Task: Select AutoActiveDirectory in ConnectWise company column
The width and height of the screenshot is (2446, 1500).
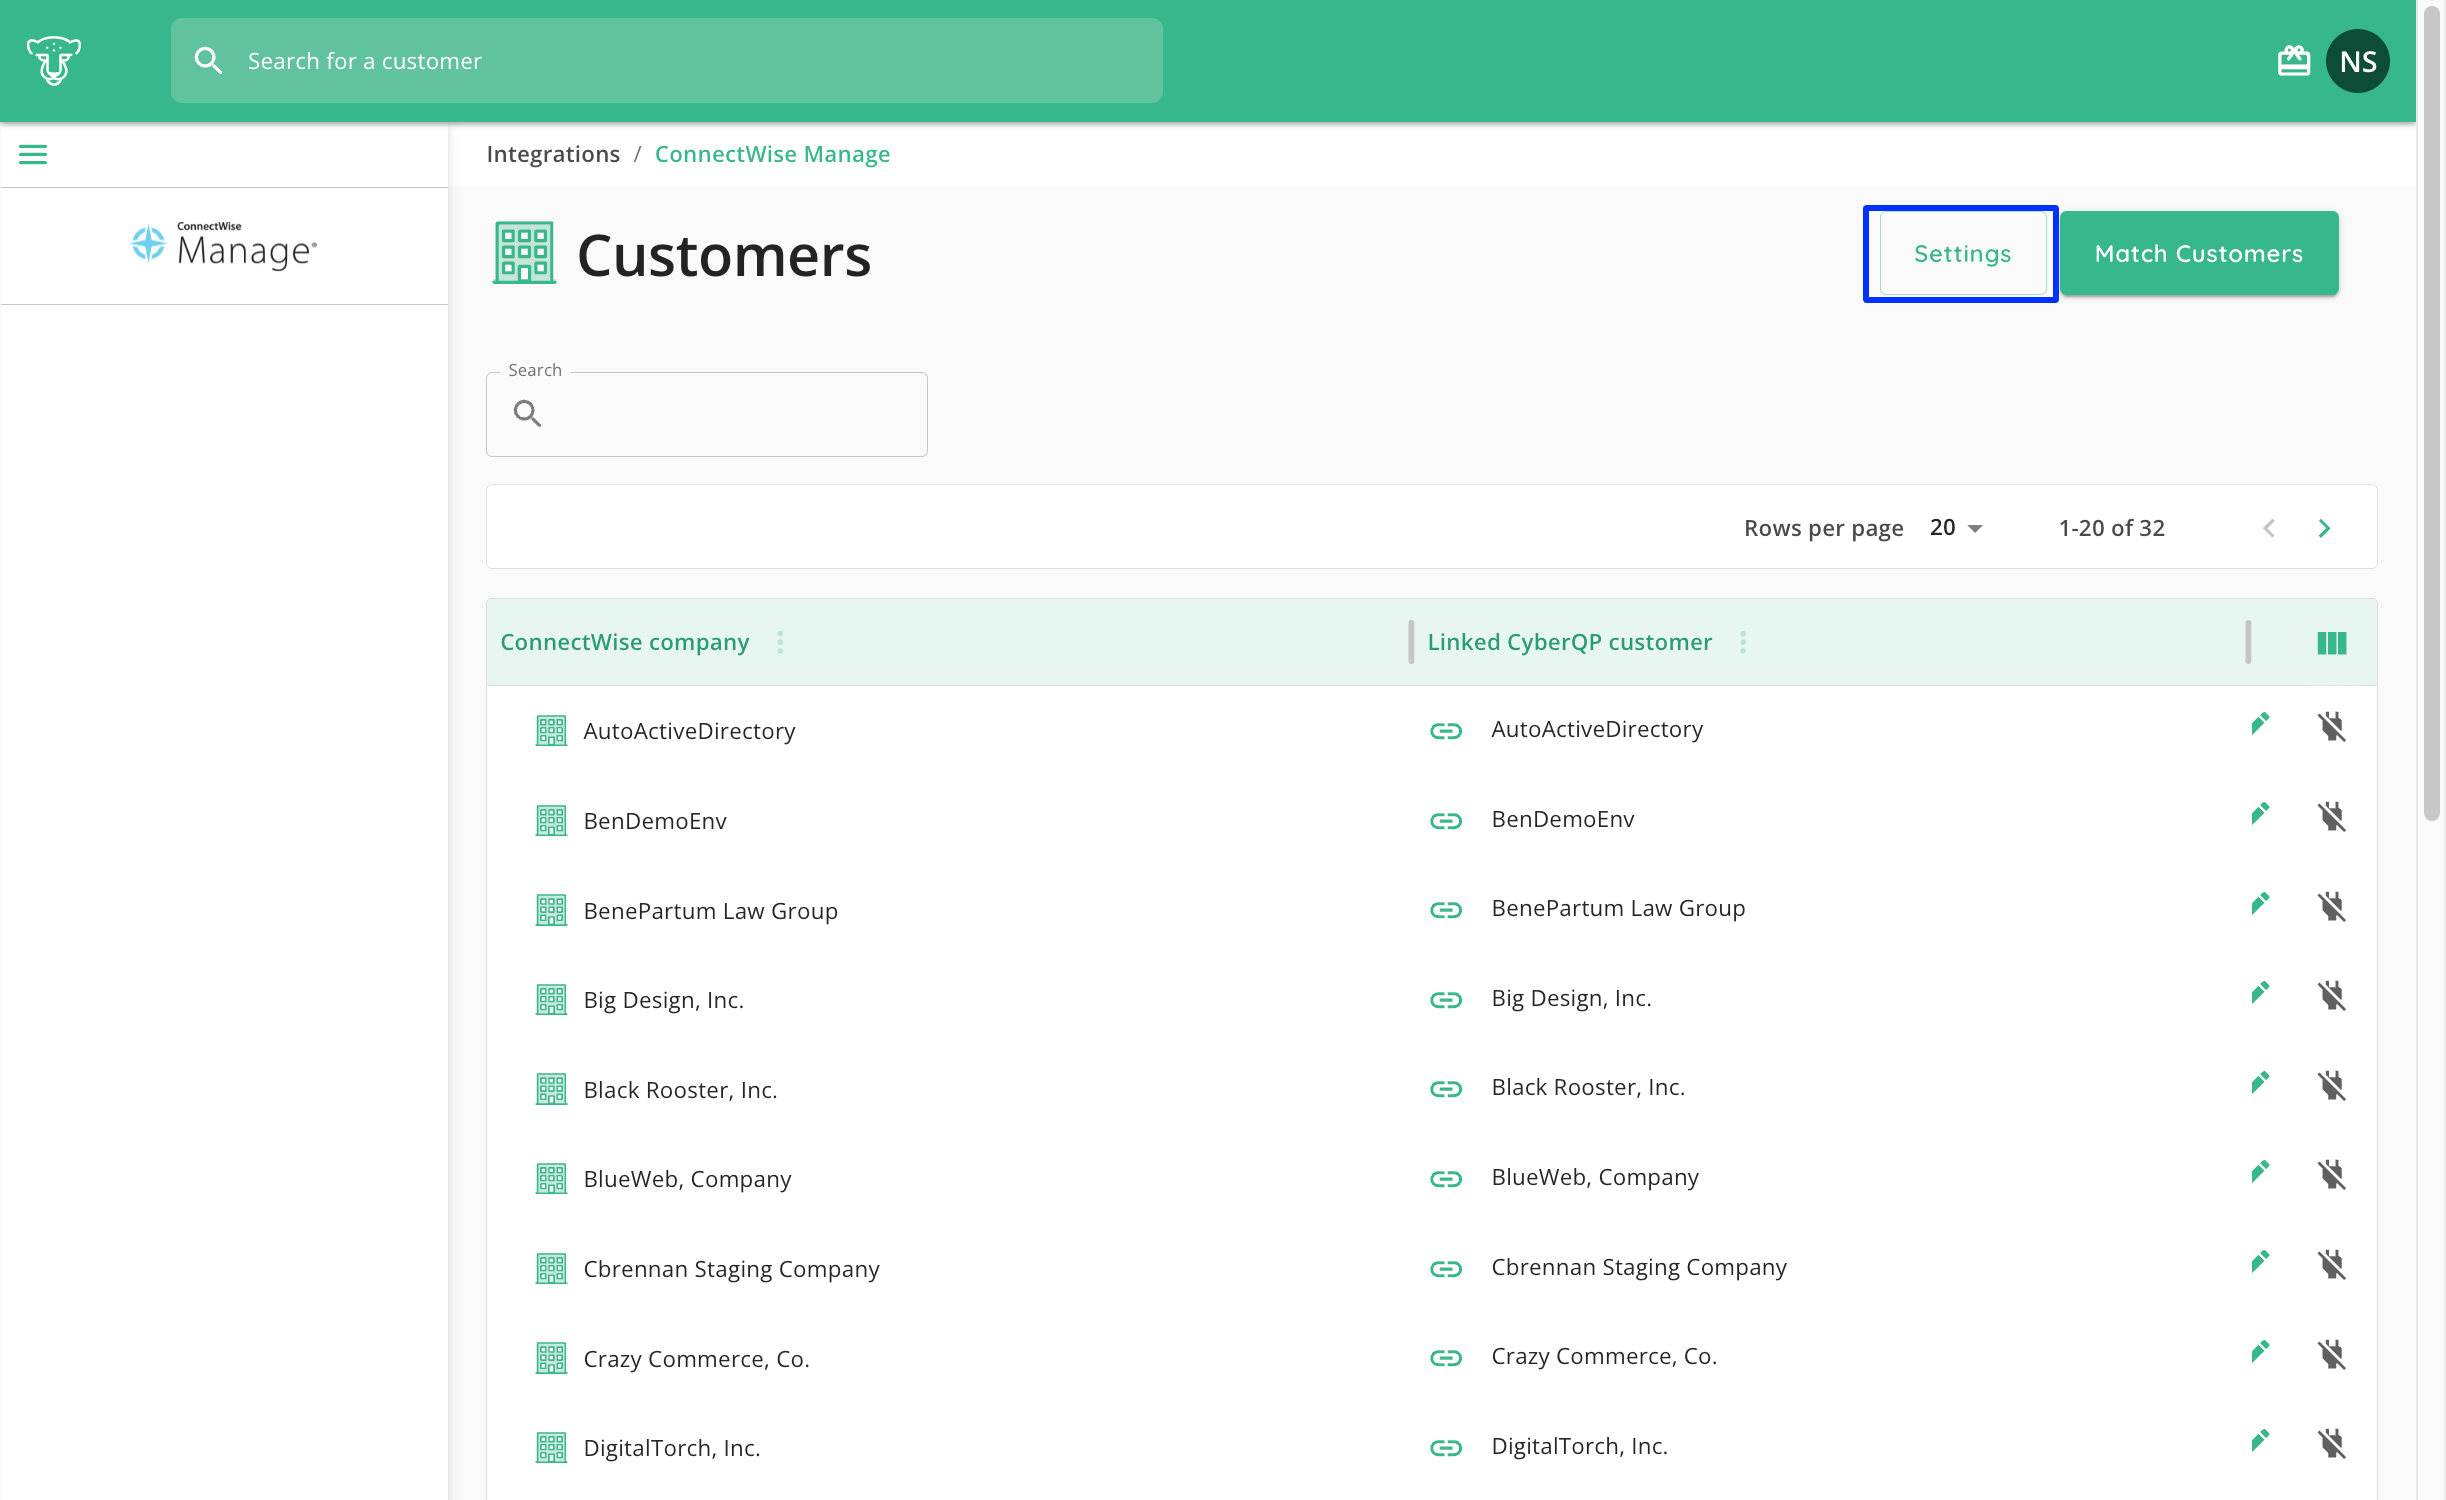Action: point(689,731)
